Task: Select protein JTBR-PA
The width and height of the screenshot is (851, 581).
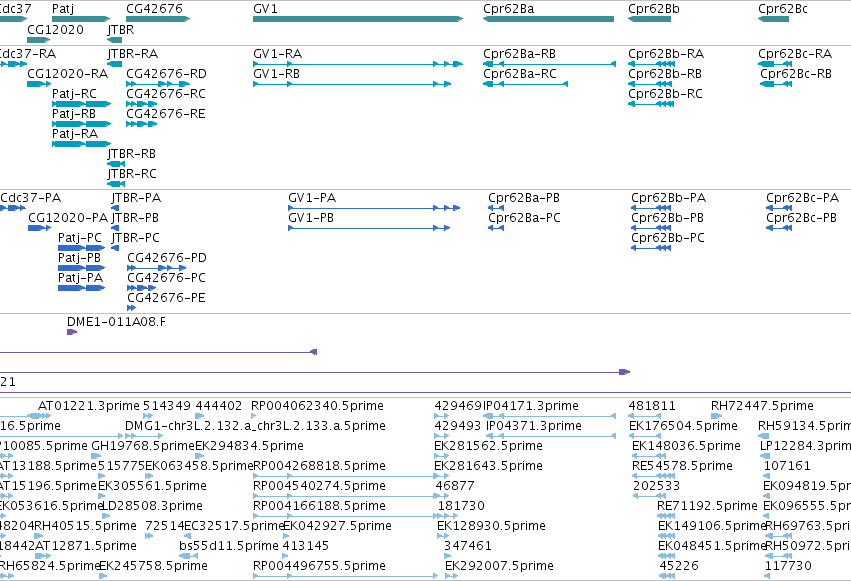Action: point(115,208)
